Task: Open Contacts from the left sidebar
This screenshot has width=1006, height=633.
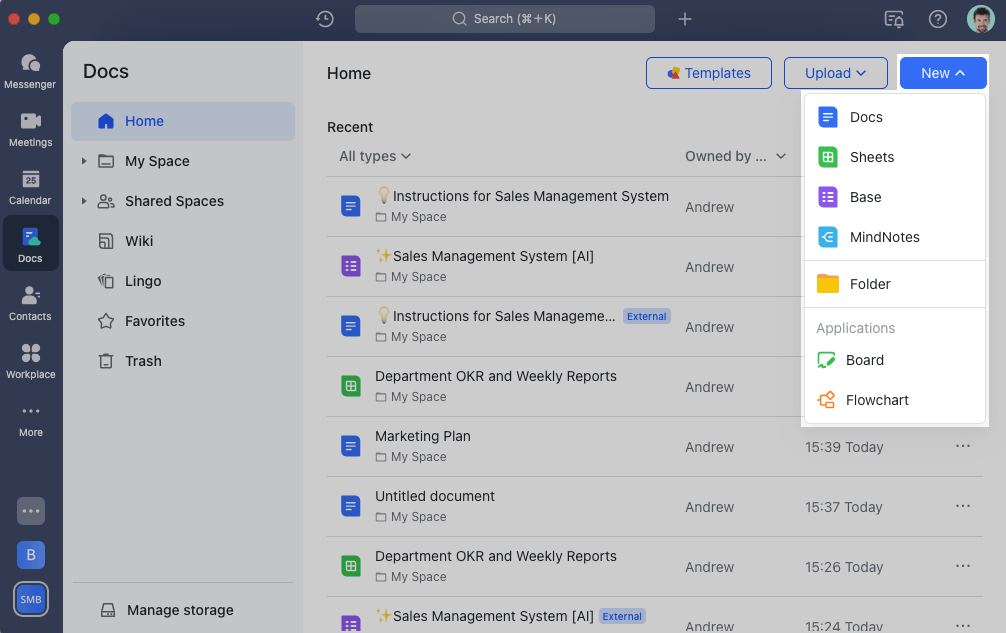Action: pyautogui.click(x=30, y=302)
